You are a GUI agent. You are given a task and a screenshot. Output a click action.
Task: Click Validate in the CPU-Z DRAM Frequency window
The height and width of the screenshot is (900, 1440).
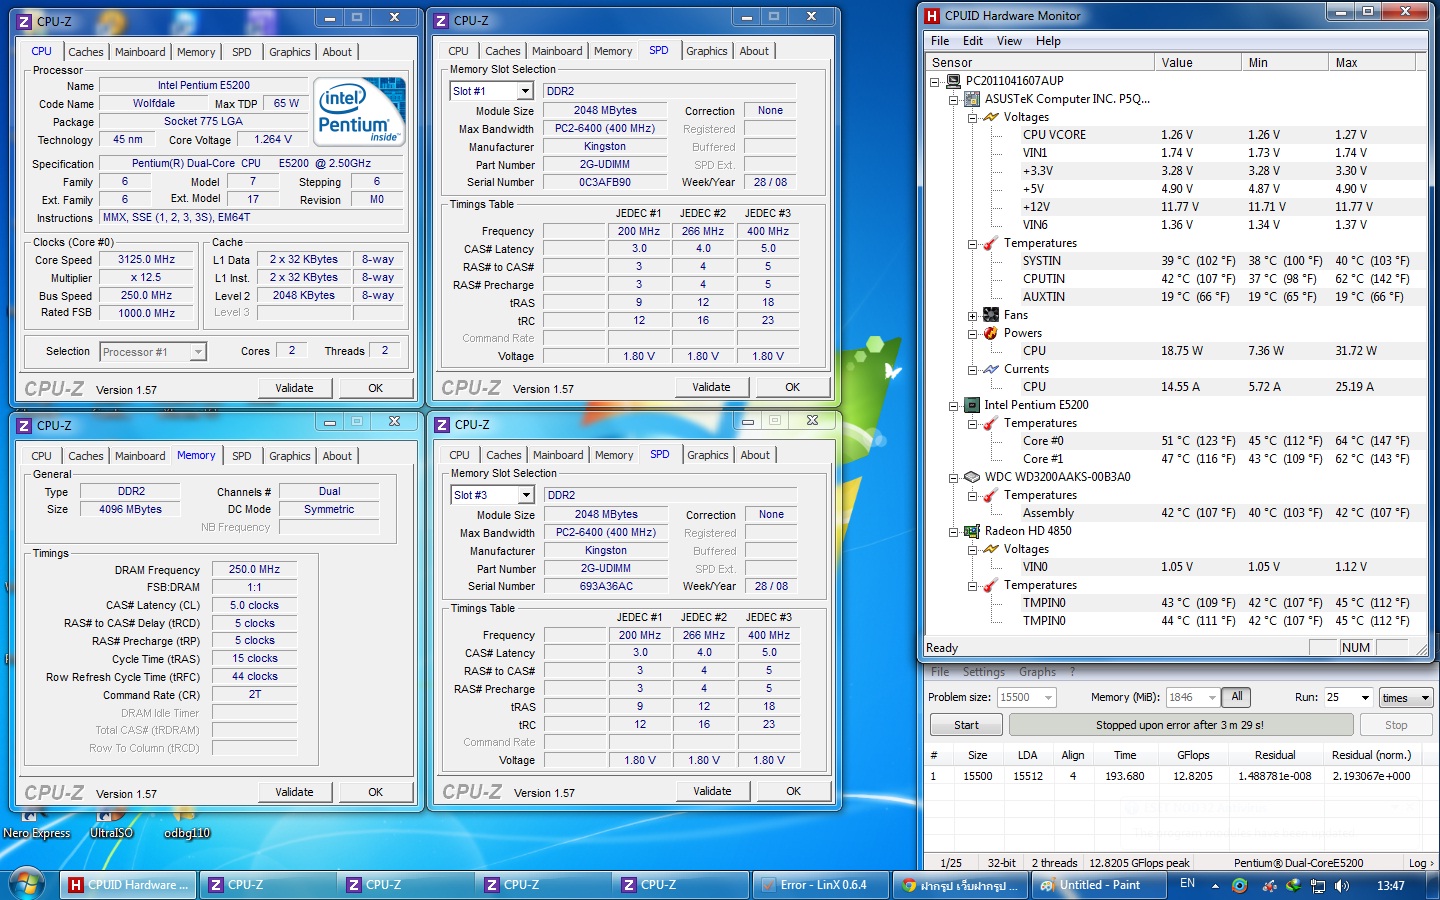pyautogui.click(x=294, y=792)
